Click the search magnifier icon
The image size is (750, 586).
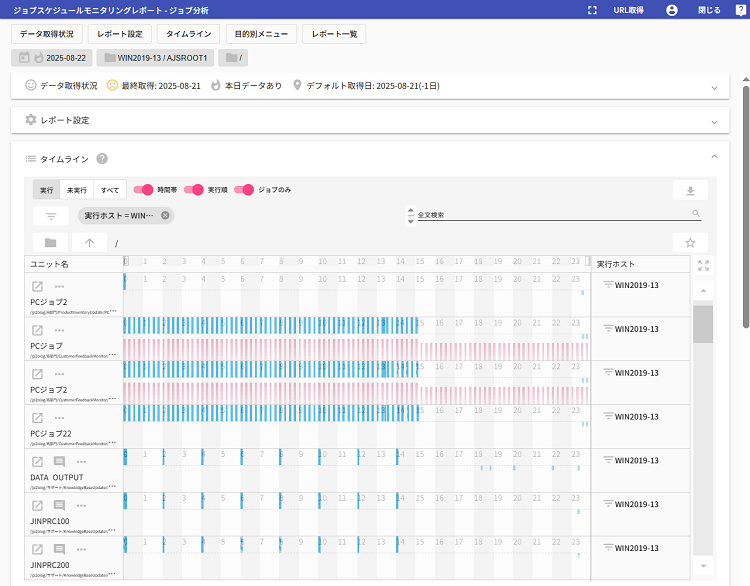coord(696,213)
